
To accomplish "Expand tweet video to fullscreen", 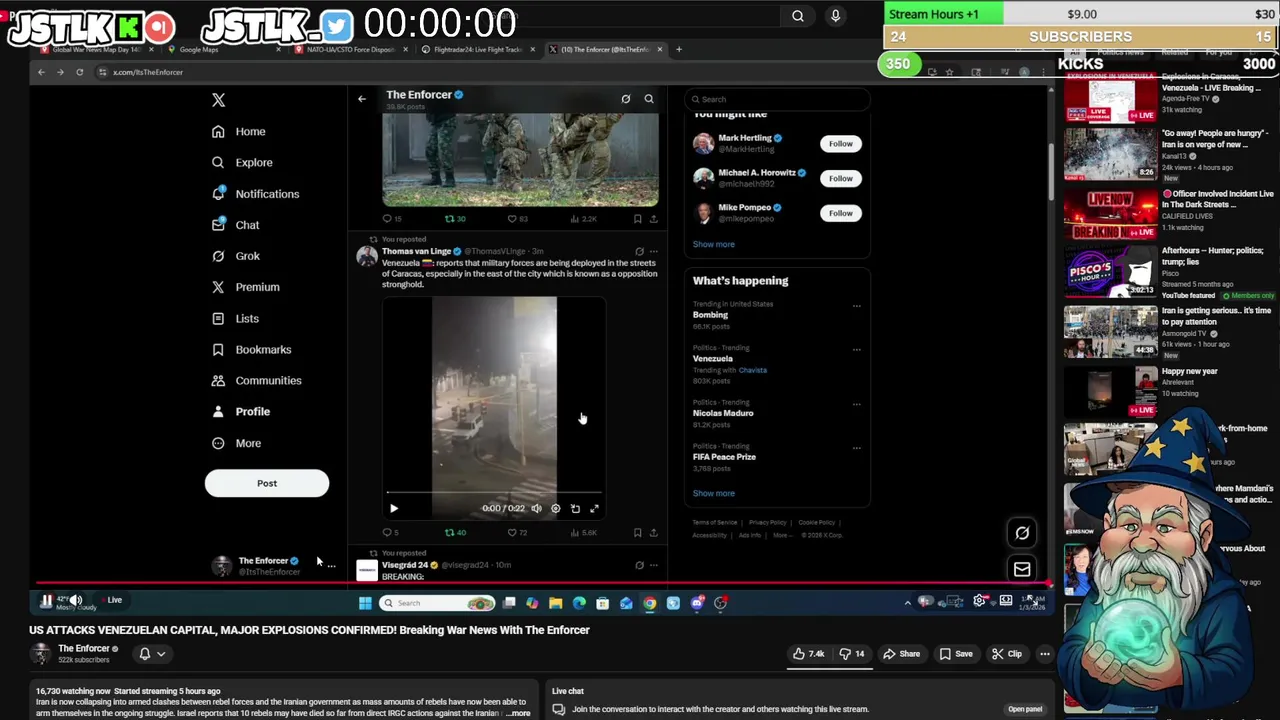I will 594,508.
